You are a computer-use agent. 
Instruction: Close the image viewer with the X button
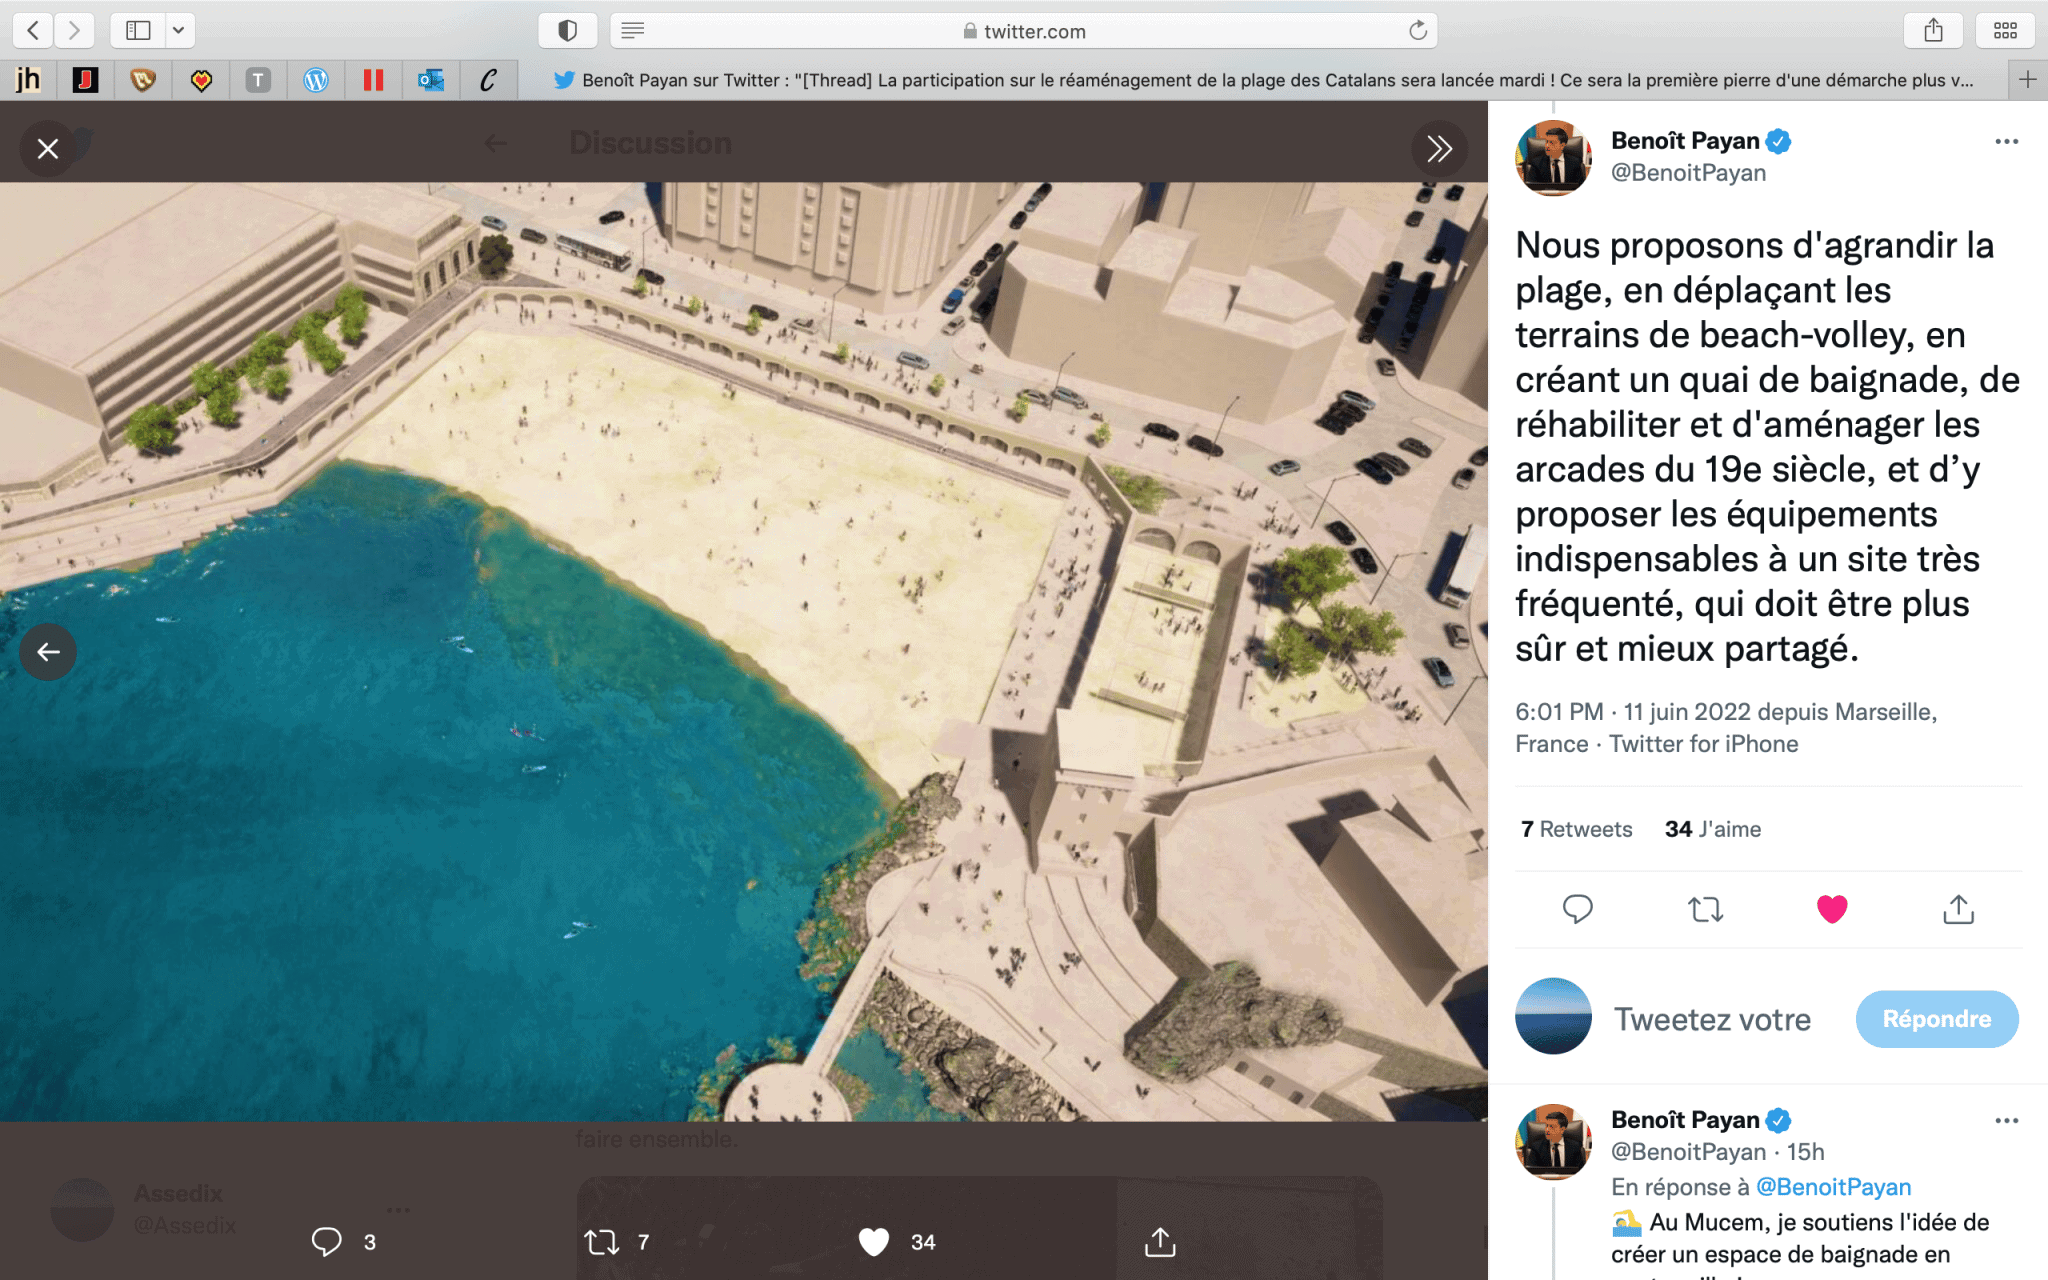pos(47,149)
